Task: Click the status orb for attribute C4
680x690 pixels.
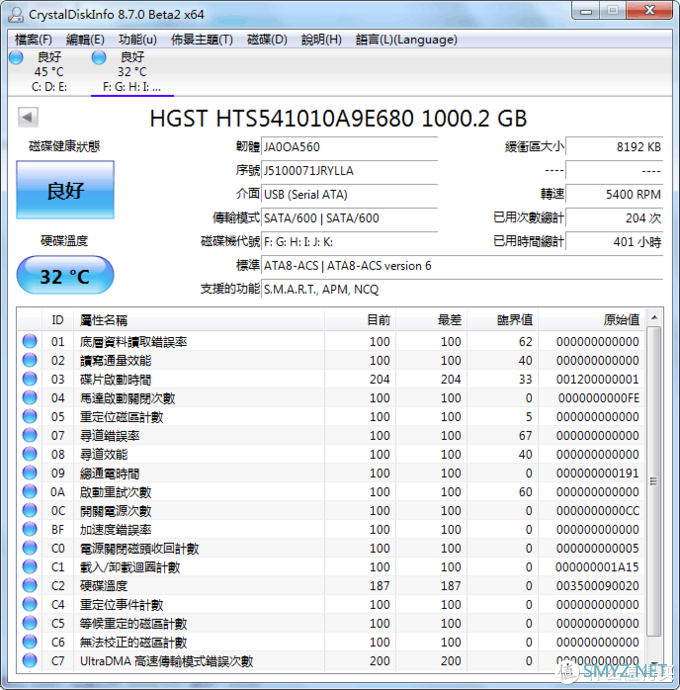Action: [30, 604]
